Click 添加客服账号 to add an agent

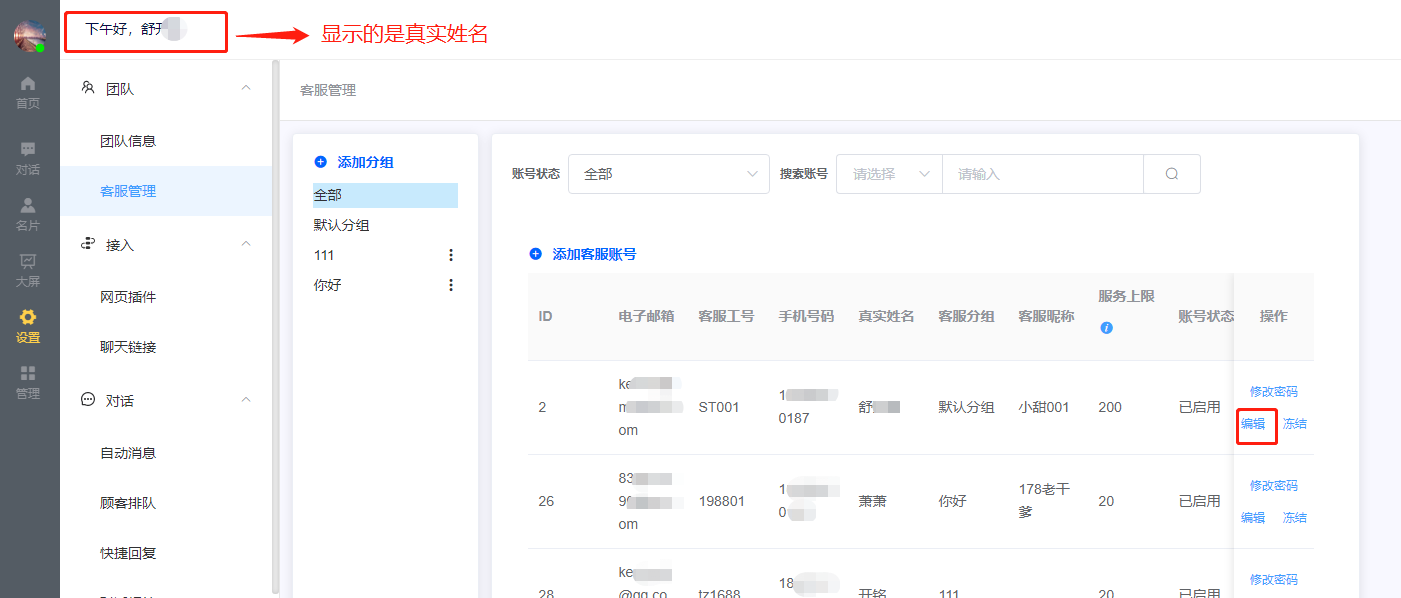(583, 254)
